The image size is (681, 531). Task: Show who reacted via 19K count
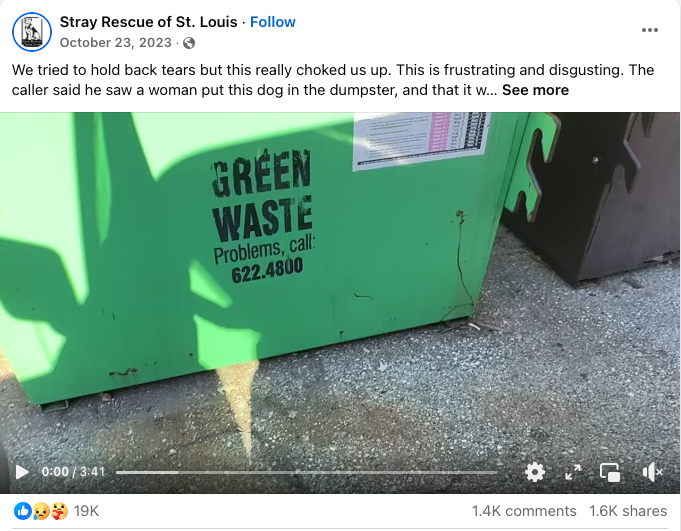(x=86, y=511)
